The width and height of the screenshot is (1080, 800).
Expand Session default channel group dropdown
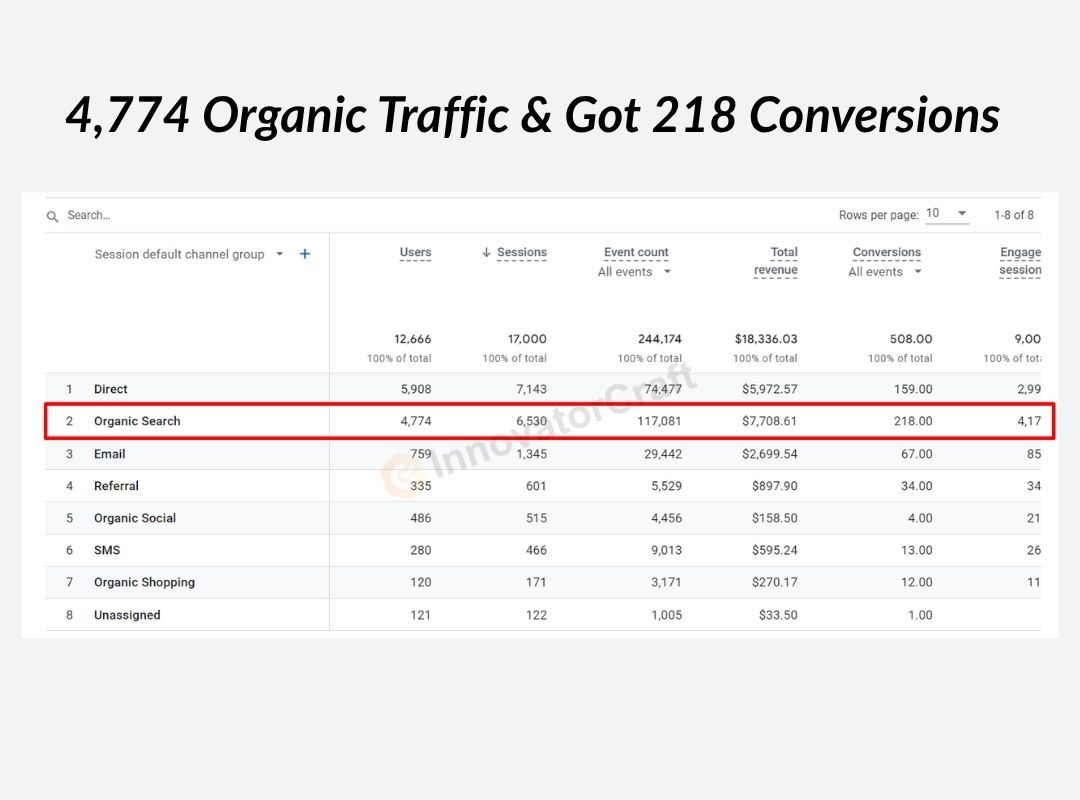tap(280, 254)
